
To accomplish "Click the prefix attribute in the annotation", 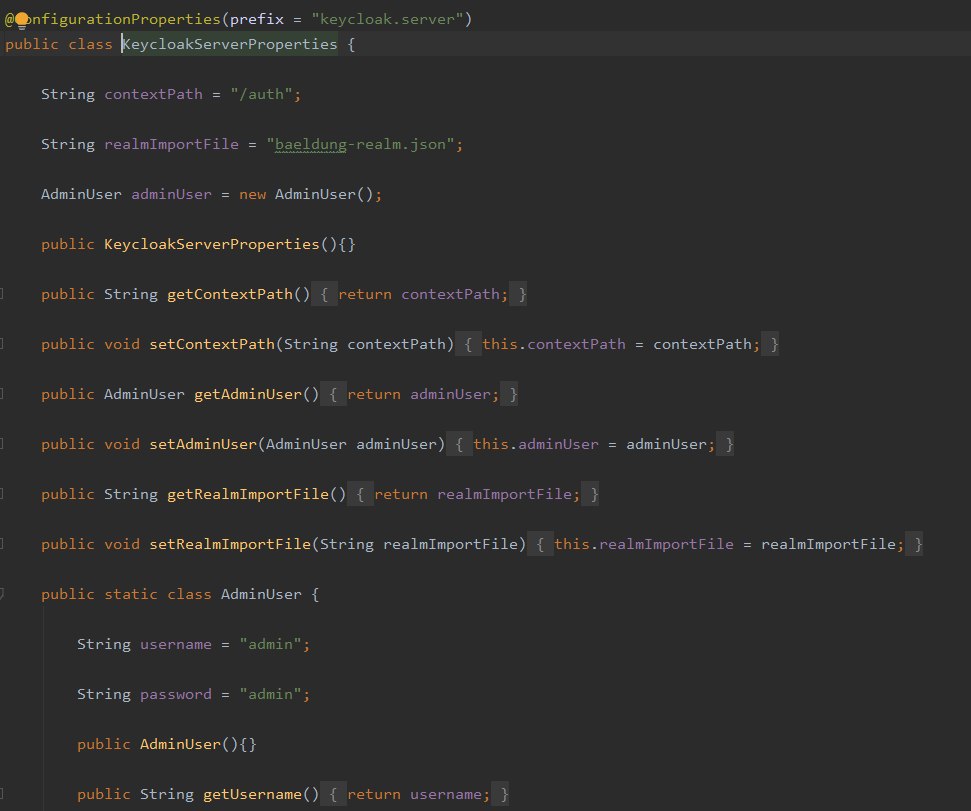I will pyautogui.click(x=257, y=19).
